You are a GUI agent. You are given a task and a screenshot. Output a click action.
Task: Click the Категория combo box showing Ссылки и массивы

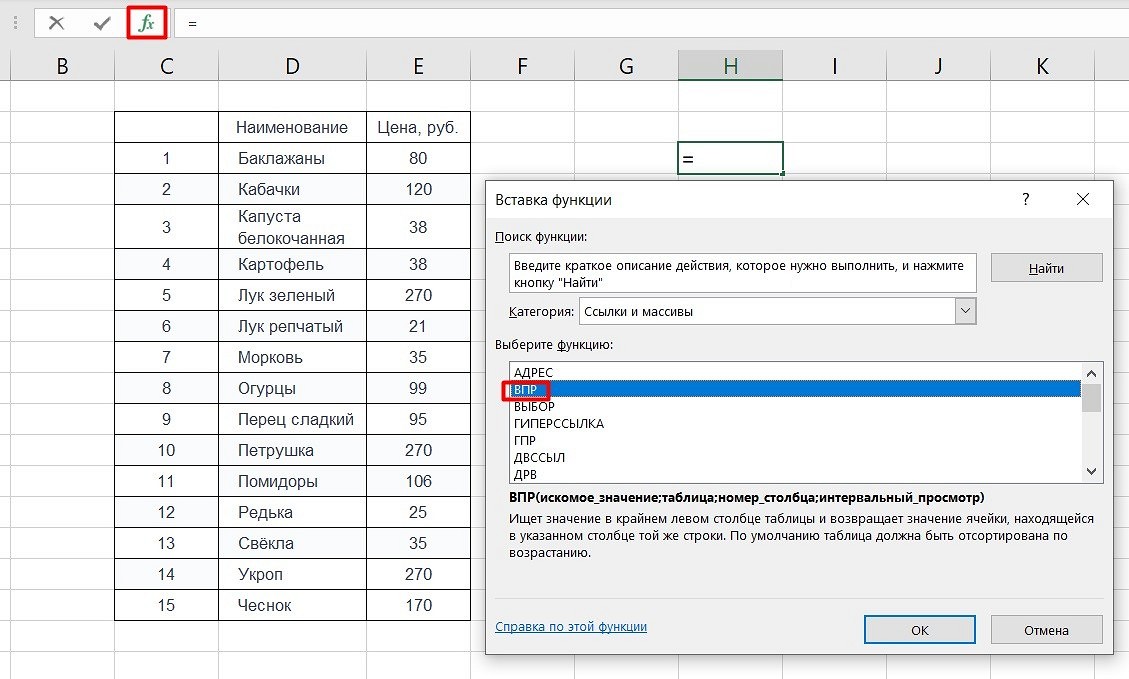pyautogui.click(x=778, y=311)
